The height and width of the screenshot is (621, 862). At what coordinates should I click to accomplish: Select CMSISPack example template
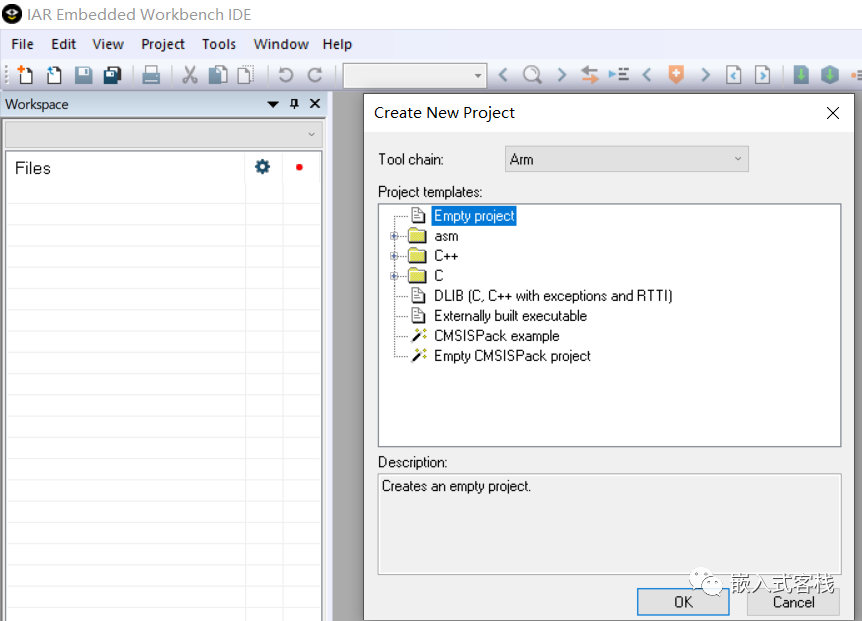pos(496,336)
